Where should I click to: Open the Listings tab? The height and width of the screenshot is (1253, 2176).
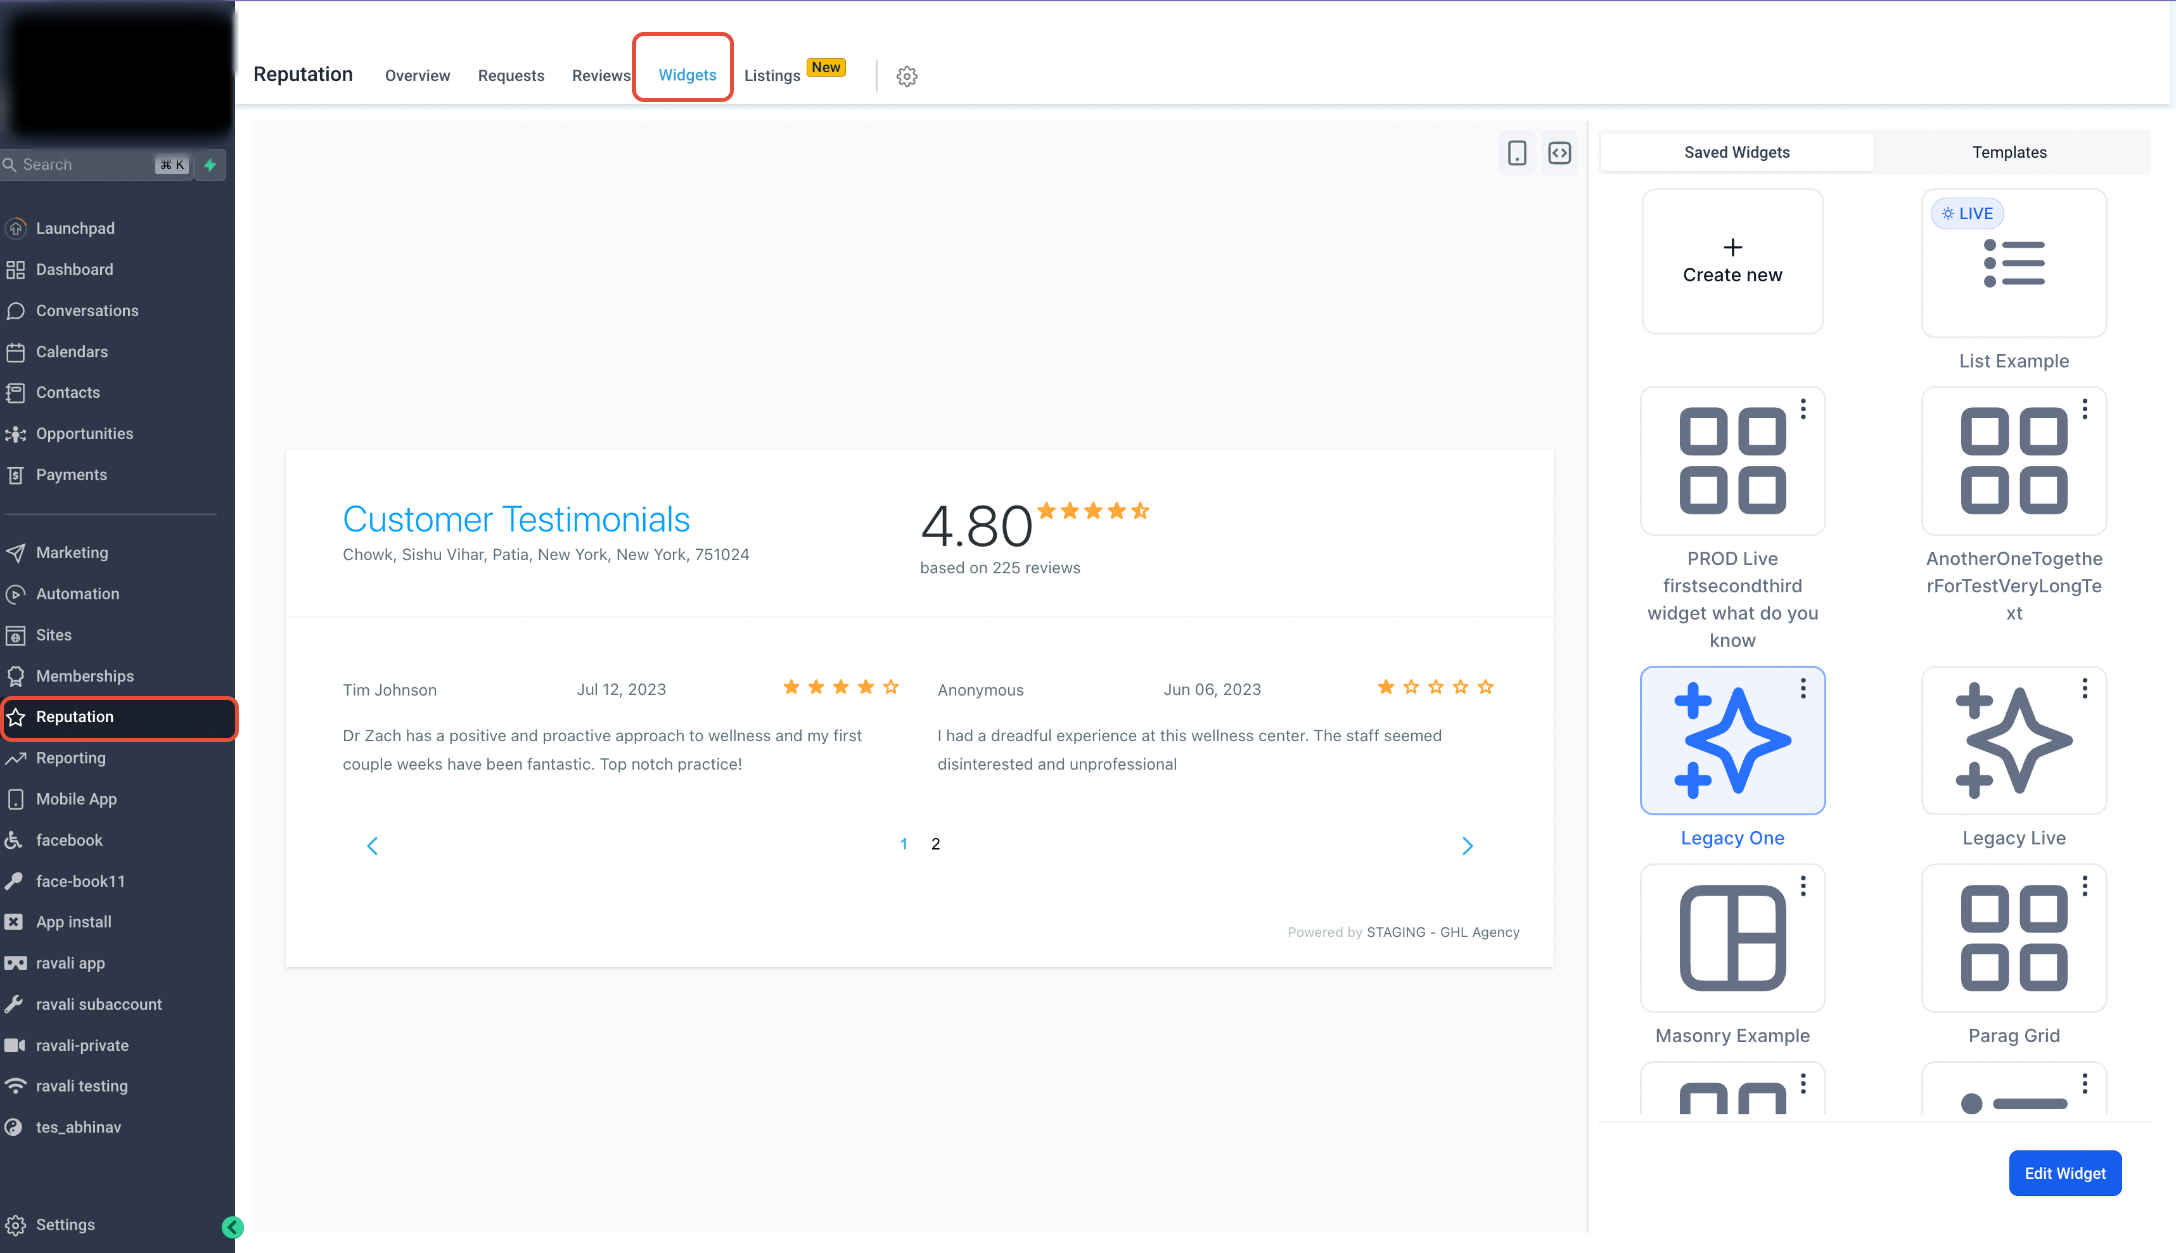pyautogui.click(x=772, y=76)
